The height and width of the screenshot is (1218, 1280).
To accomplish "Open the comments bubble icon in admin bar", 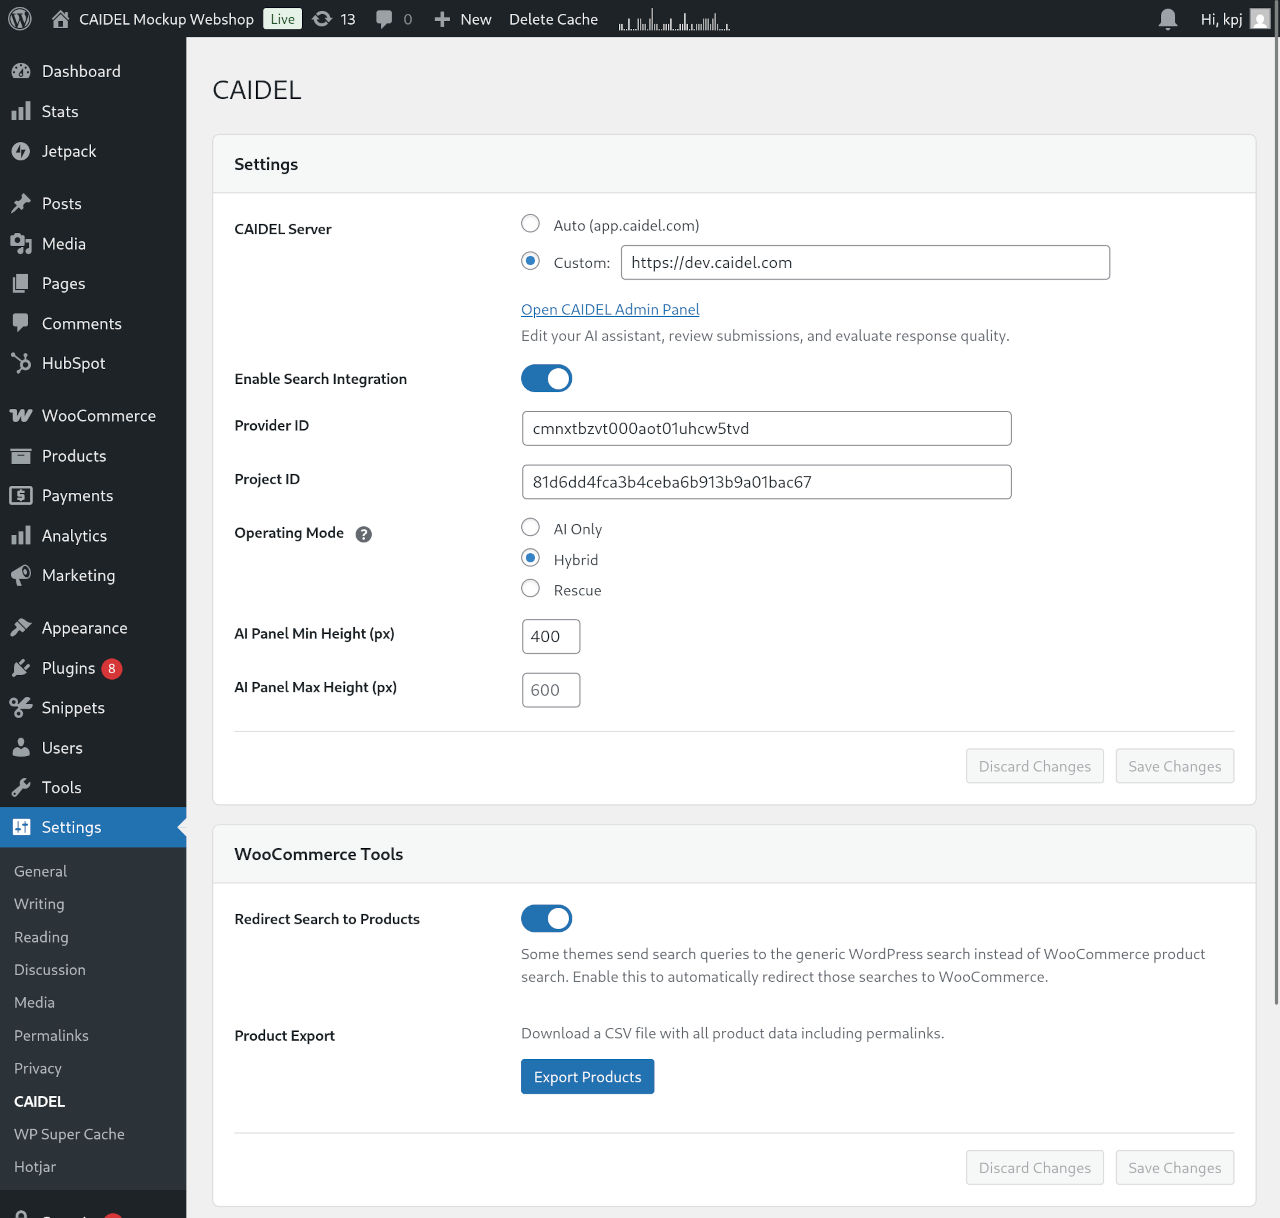I will coord(384,19).
